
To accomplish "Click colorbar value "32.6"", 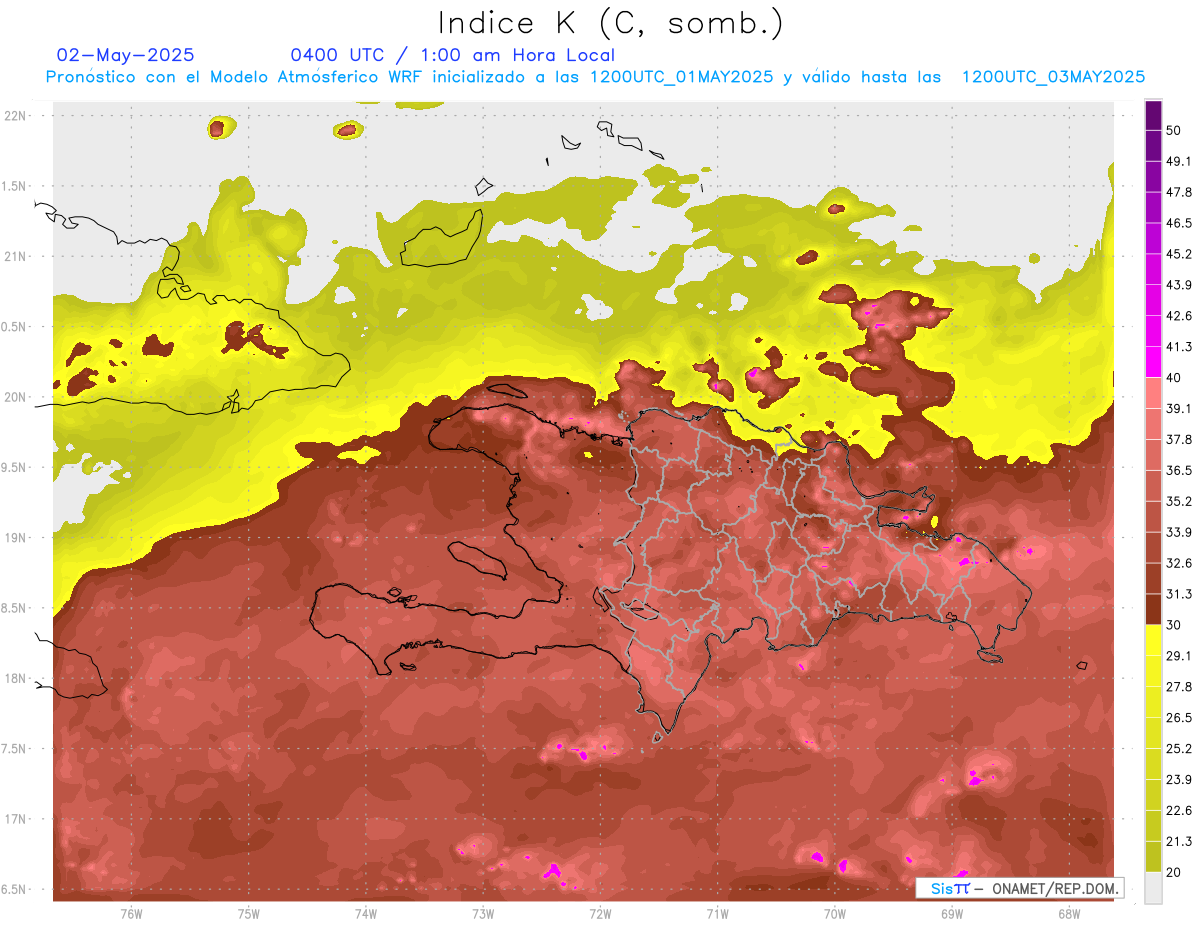I will (1179, 563).
